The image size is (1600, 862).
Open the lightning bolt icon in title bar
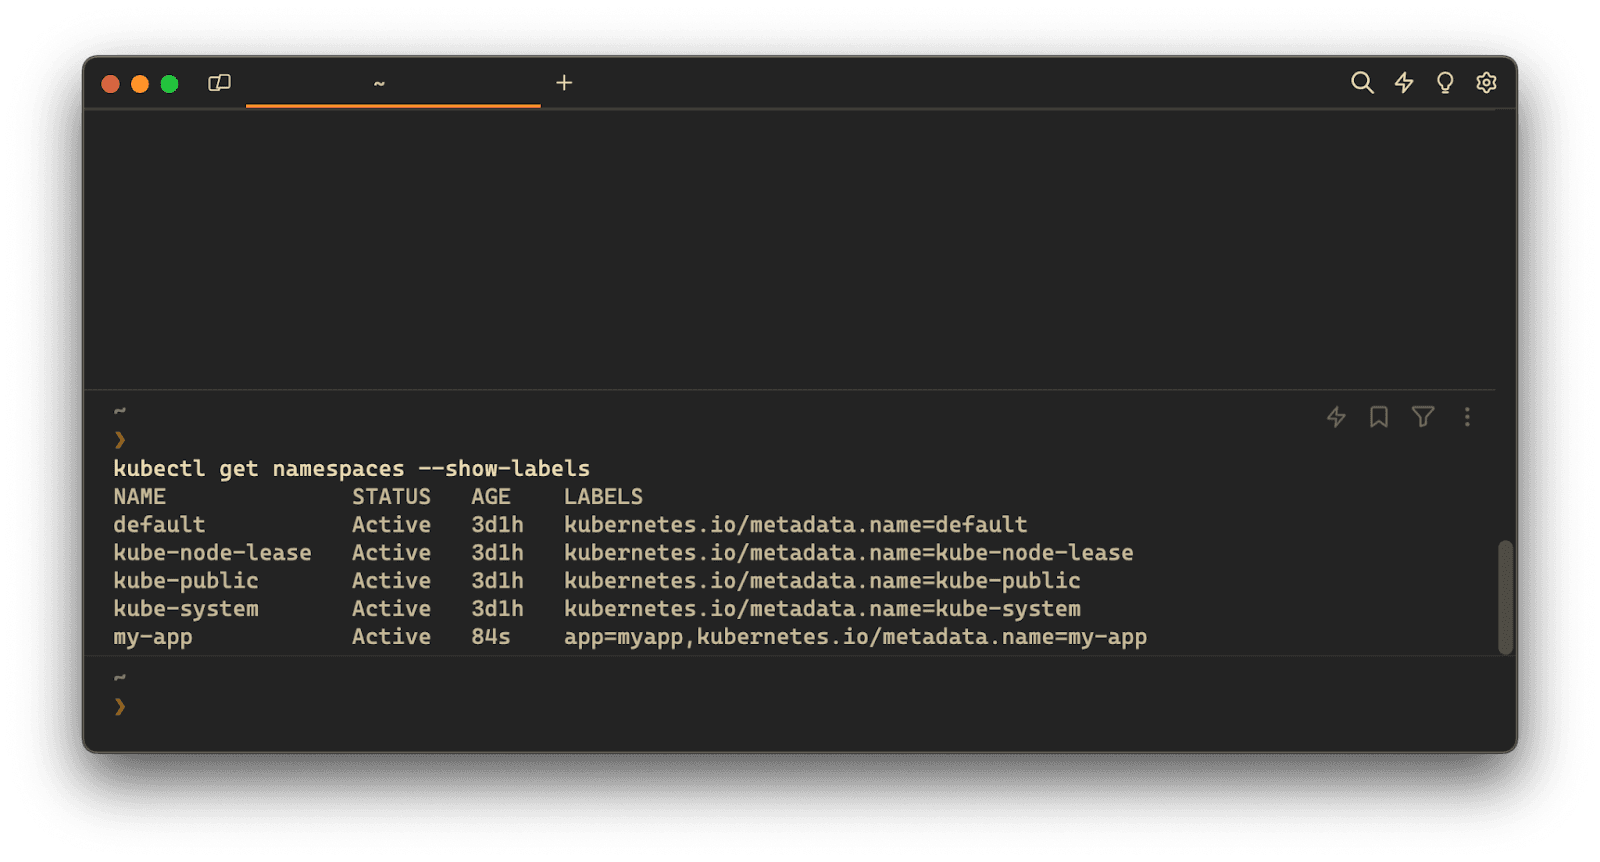[x=1404, y=83]
